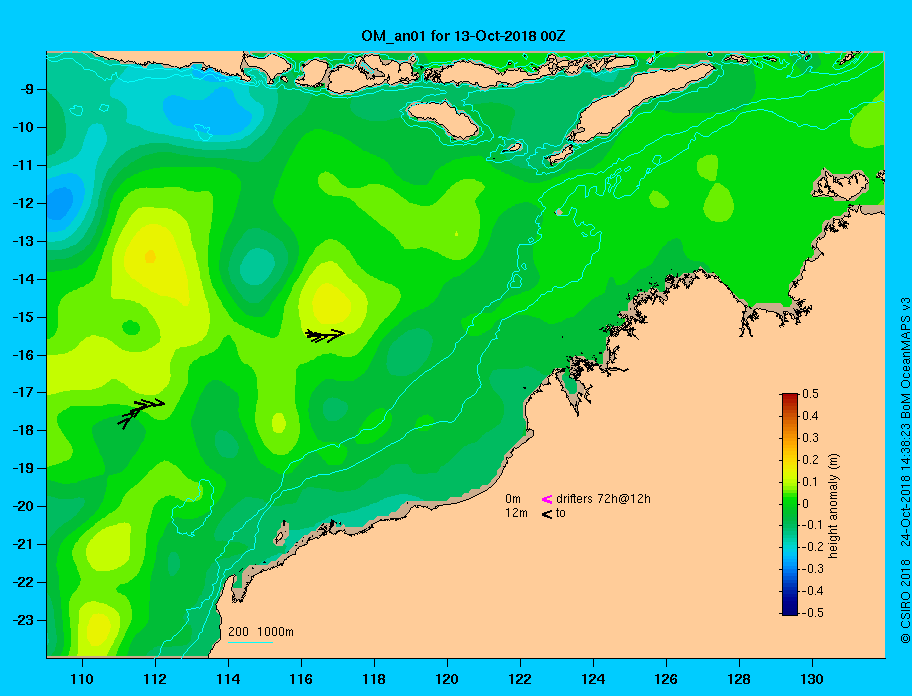Click the magenta drifter arrow legend symbol
The height and width of the screenshot is (696, 912).
point(547,499)
